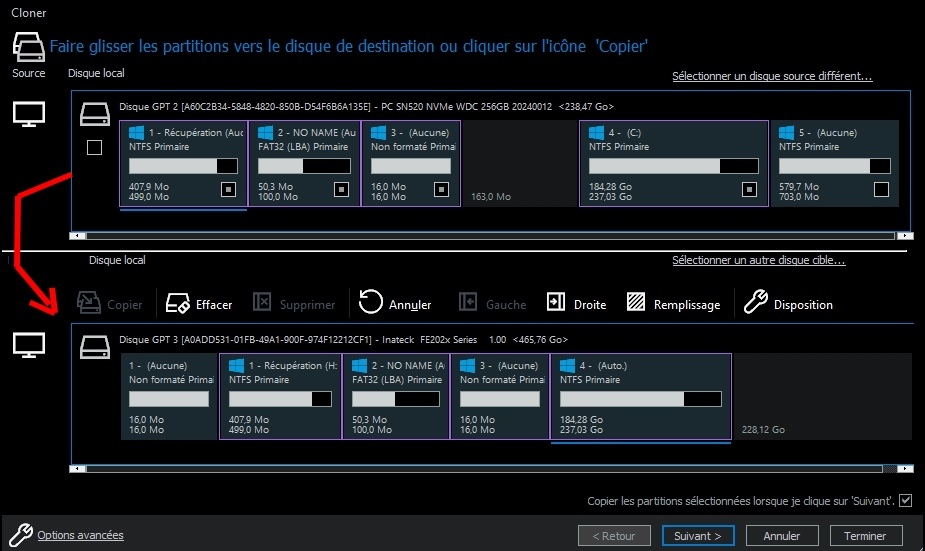The width and height of the screenshot is (925, 551).
Task: Click the Terminer button
Action: [x=865, y=536]
